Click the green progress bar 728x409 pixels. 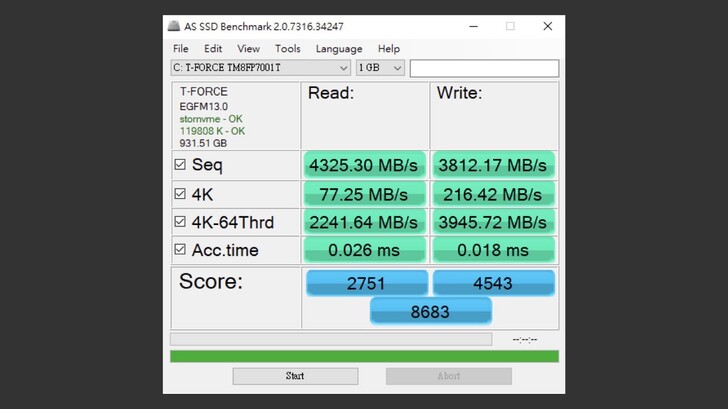point(364,357)
